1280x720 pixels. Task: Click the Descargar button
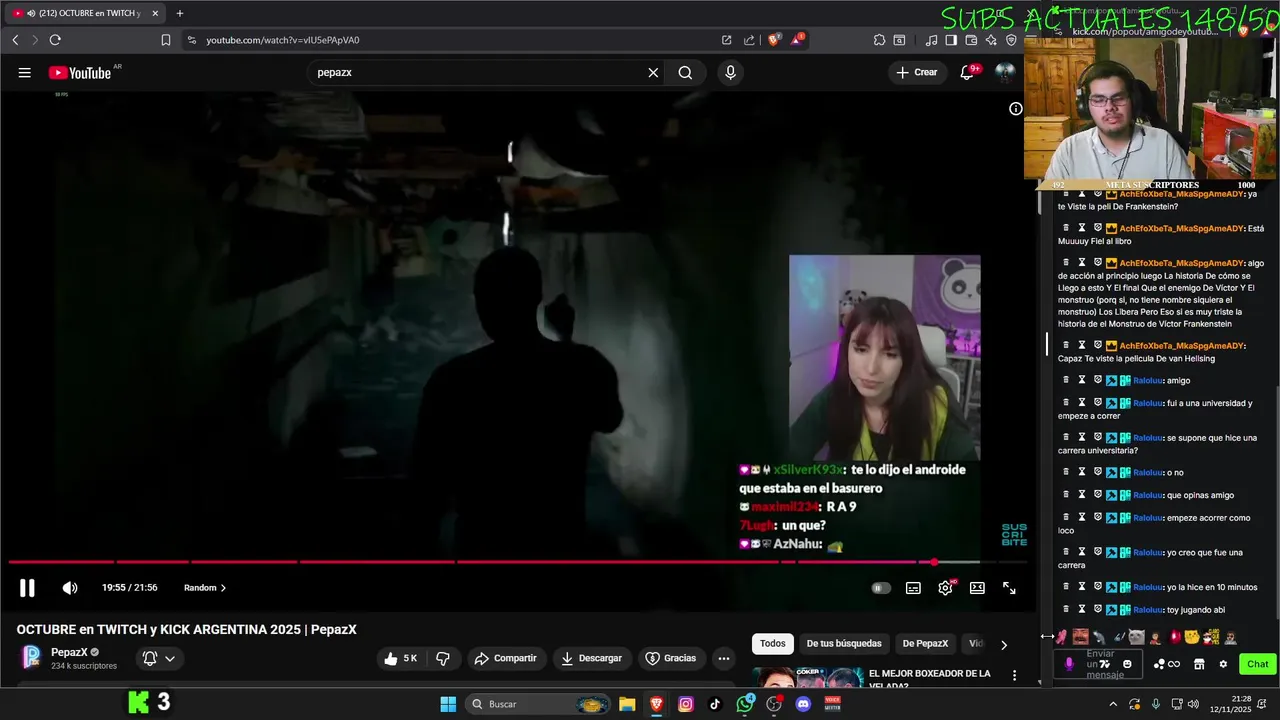click(x=592, y=658)
